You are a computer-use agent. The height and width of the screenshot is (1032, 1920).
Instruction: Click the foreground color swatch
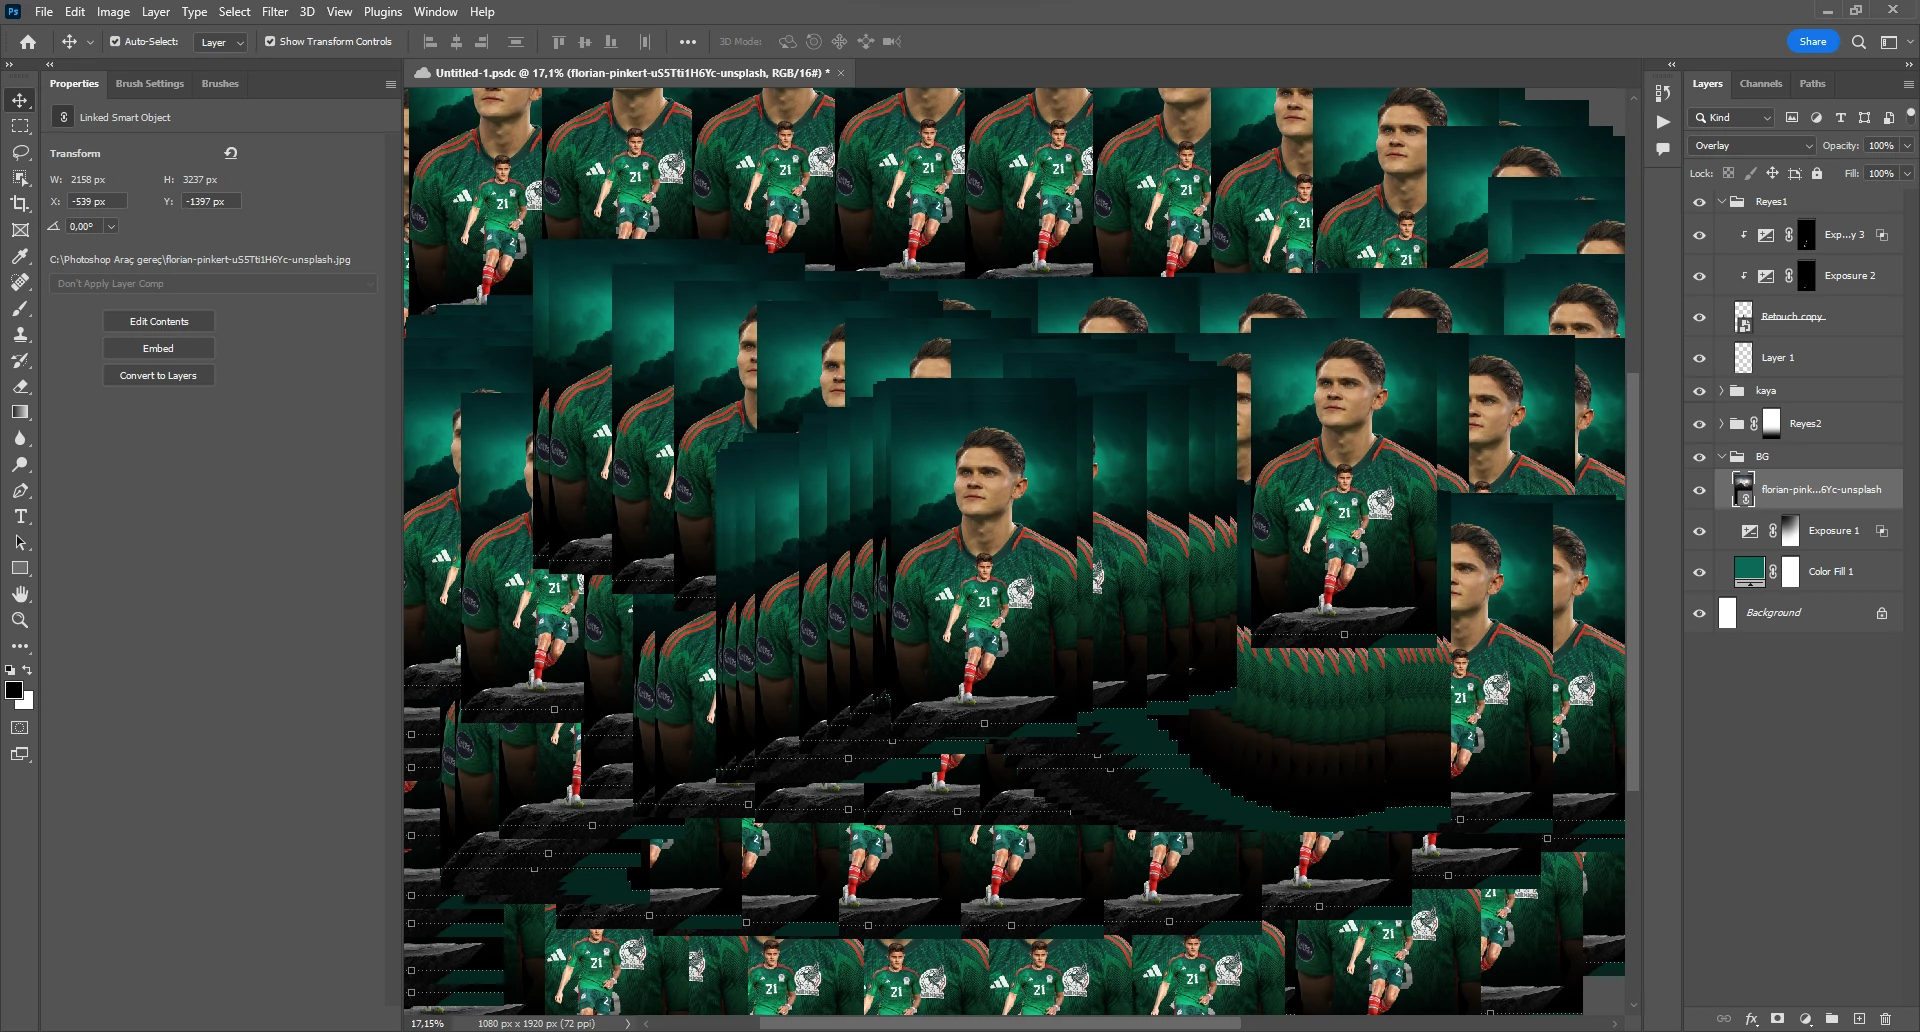[x=14, y=691]
